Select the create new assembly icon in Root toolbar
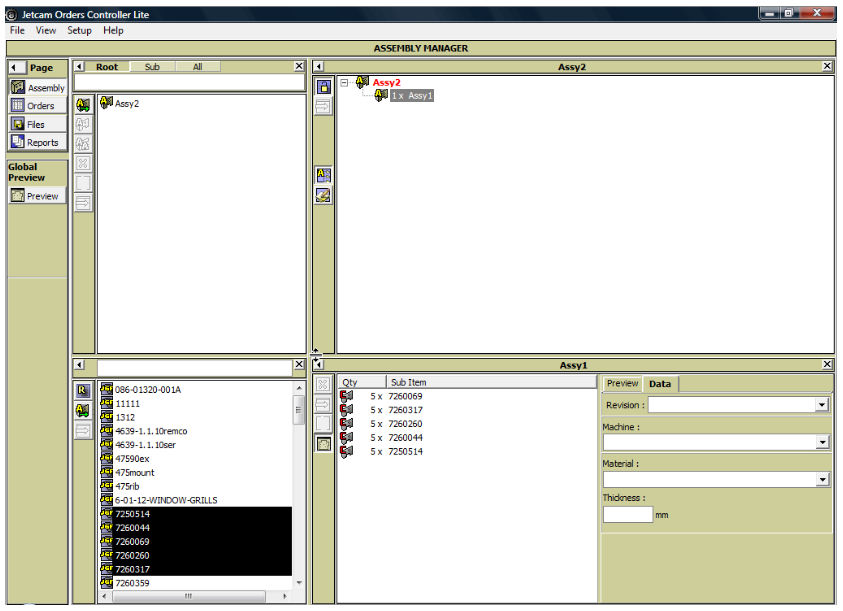 84,104
